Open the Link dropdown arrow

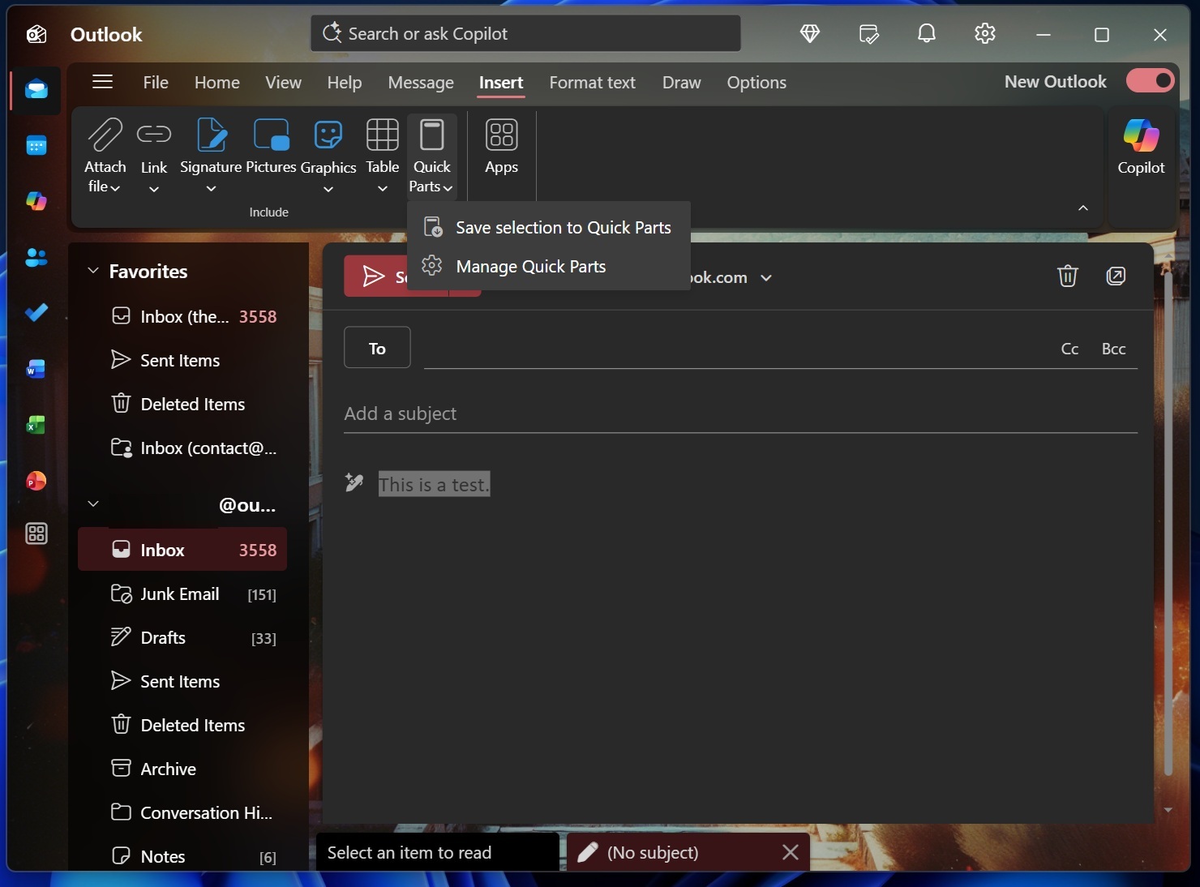point(154,188)
